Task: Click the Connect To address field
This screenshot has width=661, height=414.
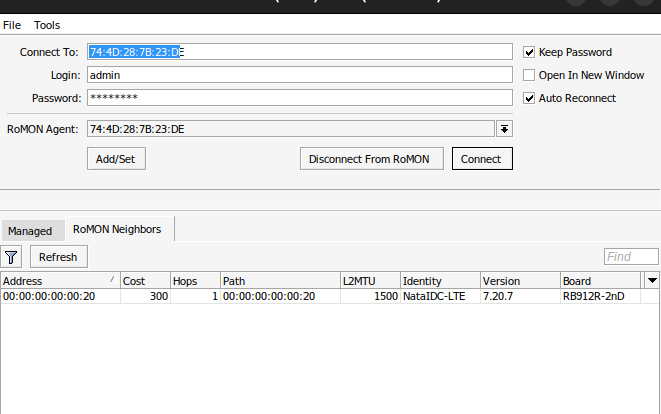Action: (x=298, y=52)
